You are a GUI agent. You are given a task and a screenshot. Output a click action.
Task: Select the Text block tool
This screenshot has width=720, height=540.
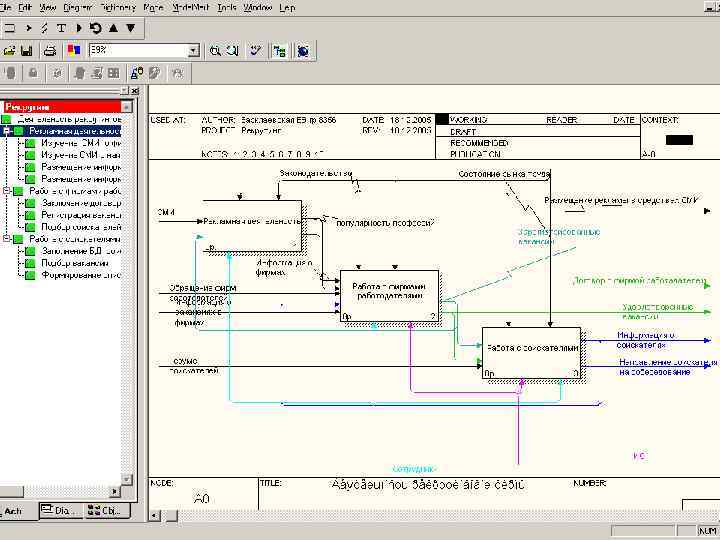point(62,28)
